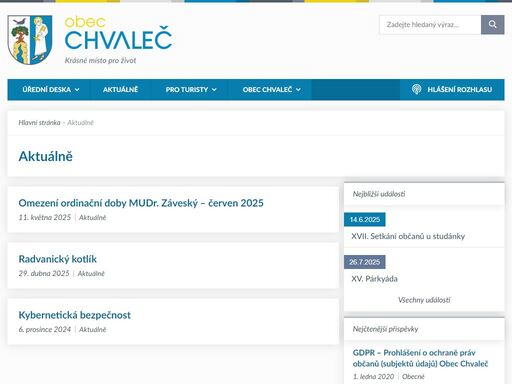Click Aktuálně in the breadcrumb trail
Image resolution: width=512 pixels, height=384 pixels.
[80, 123]
